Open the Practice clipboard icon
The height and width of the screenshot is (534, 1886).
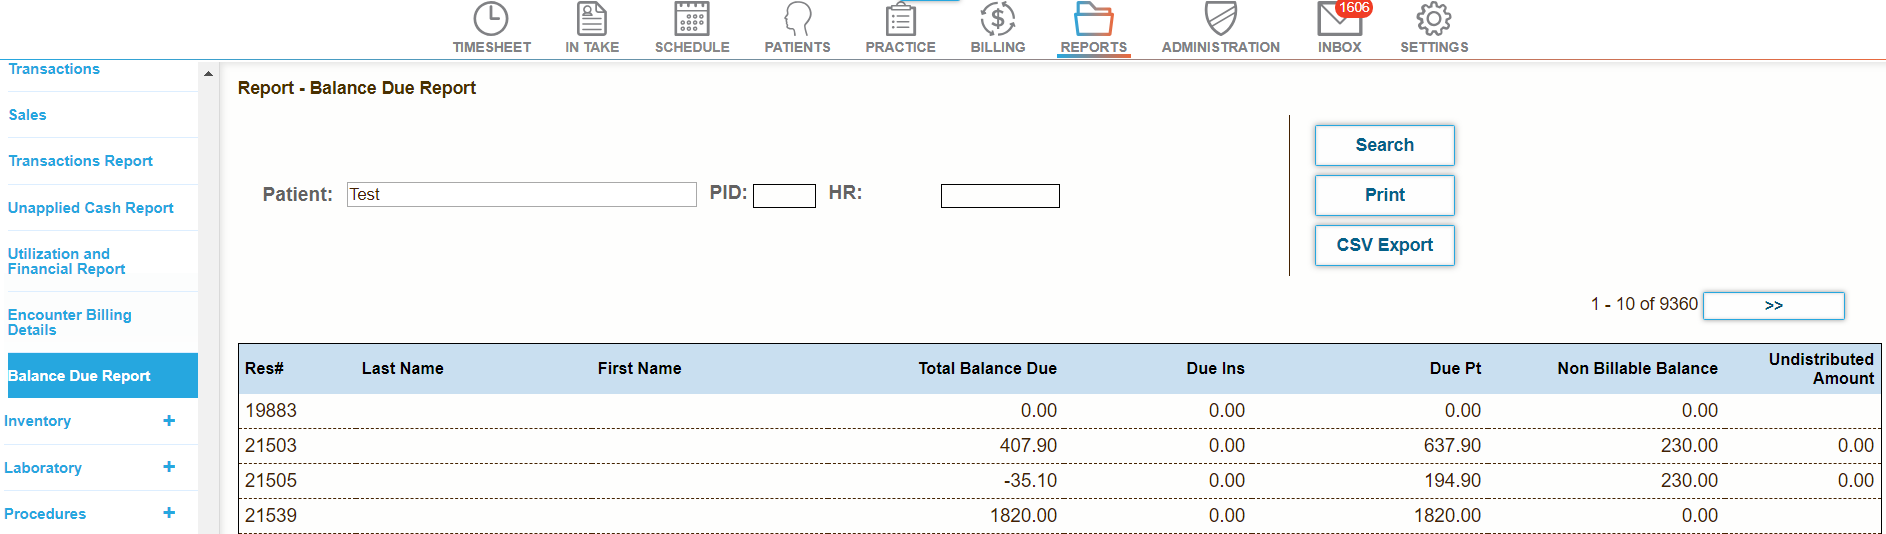(x=900, y=19)
